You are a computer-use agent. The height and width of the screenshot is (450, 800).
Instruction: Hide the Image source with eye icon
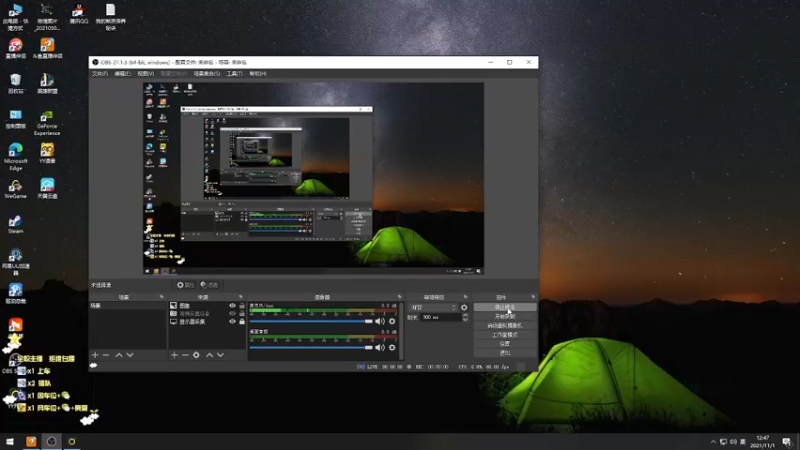click(232, 306)
